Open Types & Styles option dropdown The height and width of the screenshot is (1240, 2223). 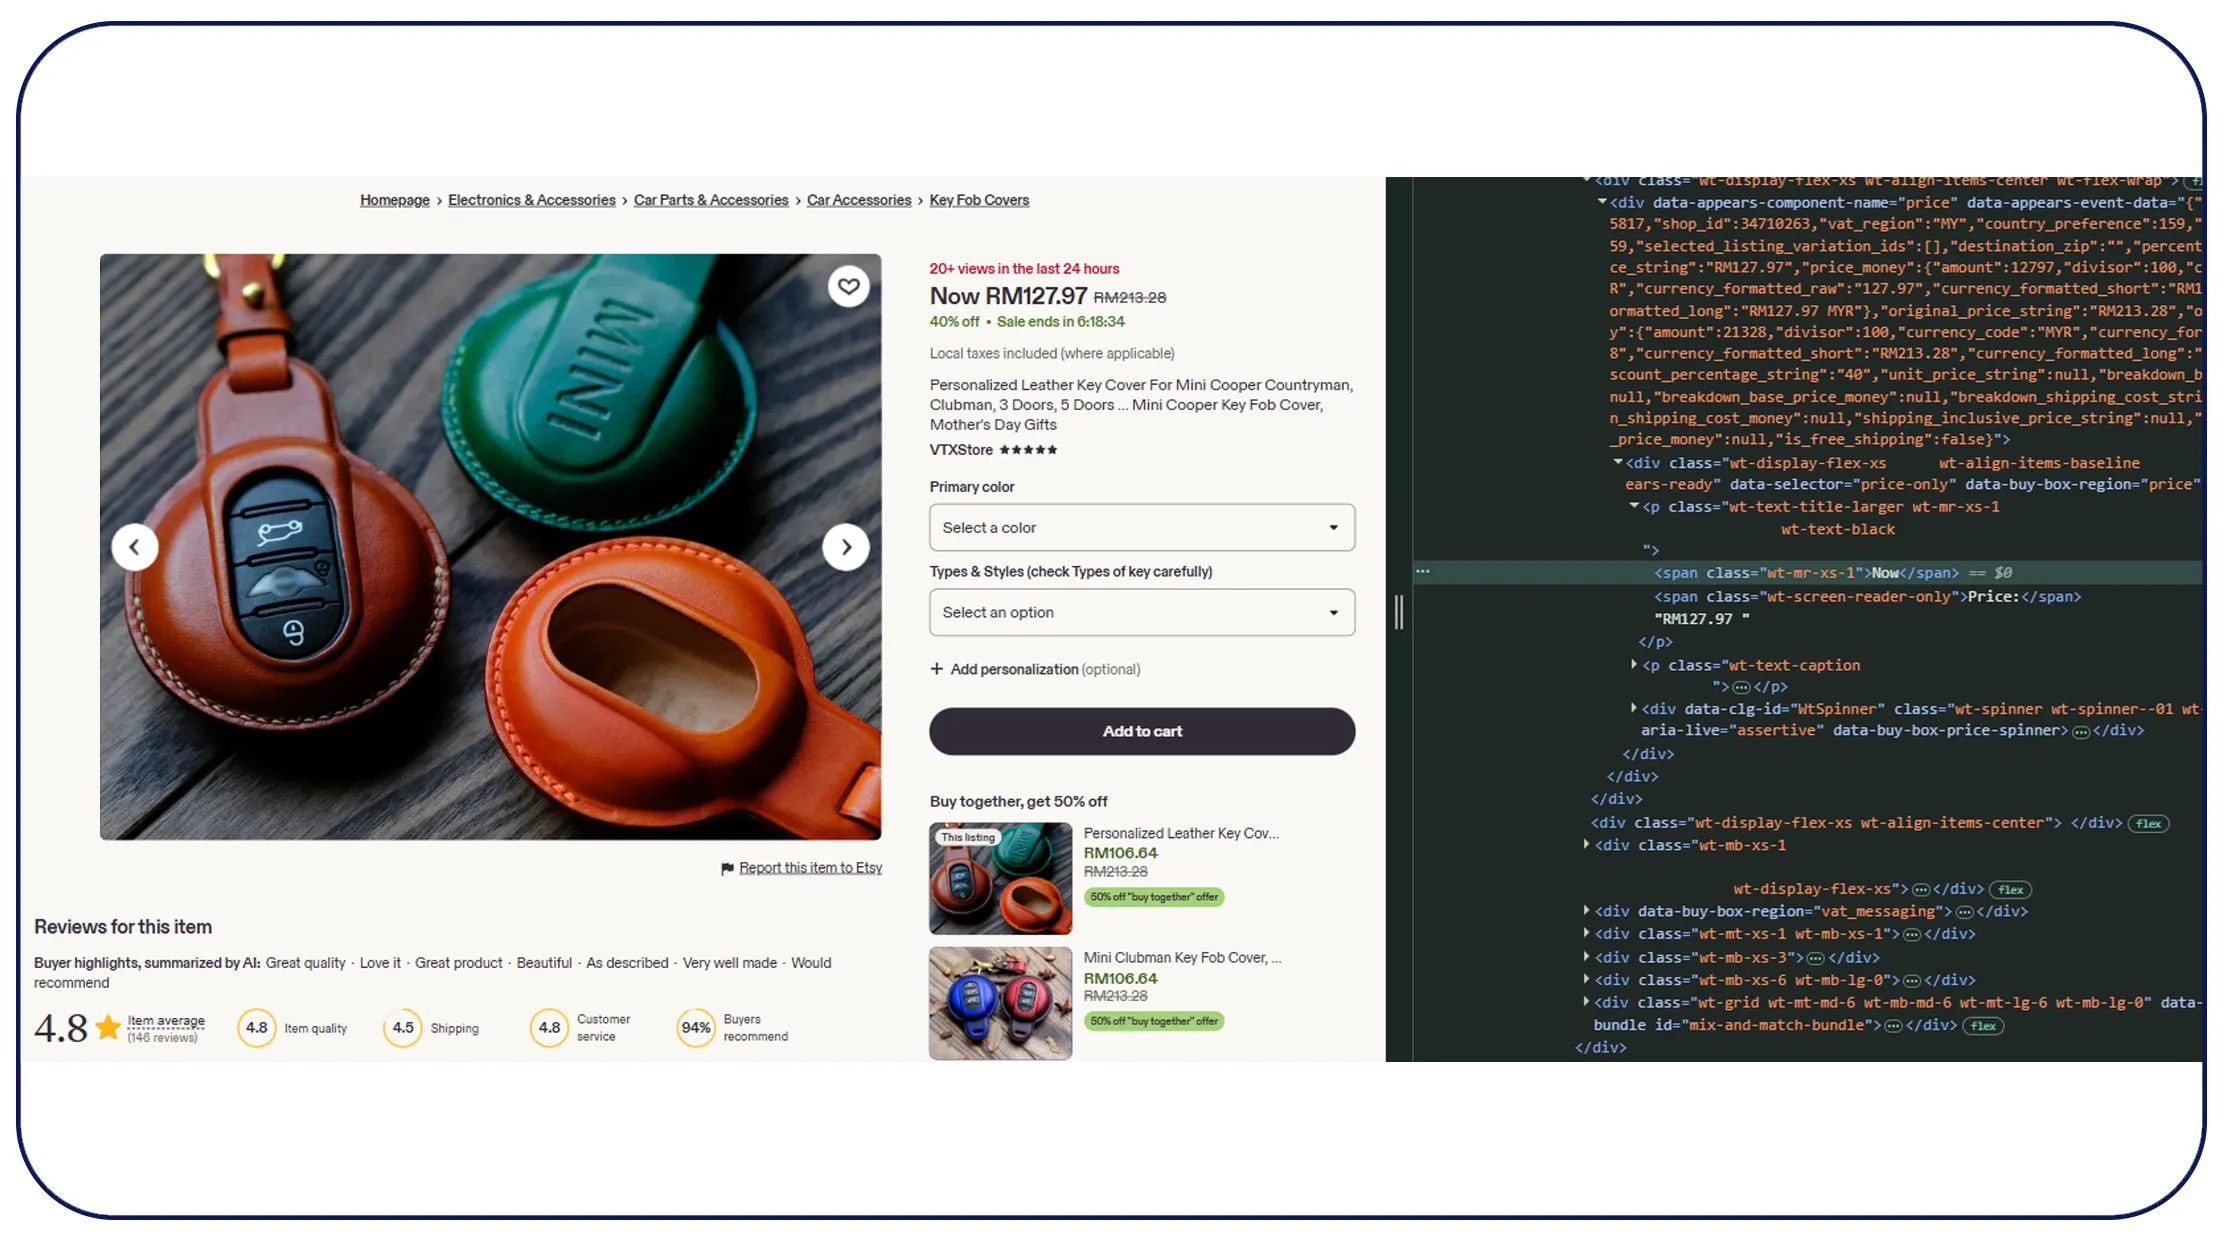tap(1142, 612)
